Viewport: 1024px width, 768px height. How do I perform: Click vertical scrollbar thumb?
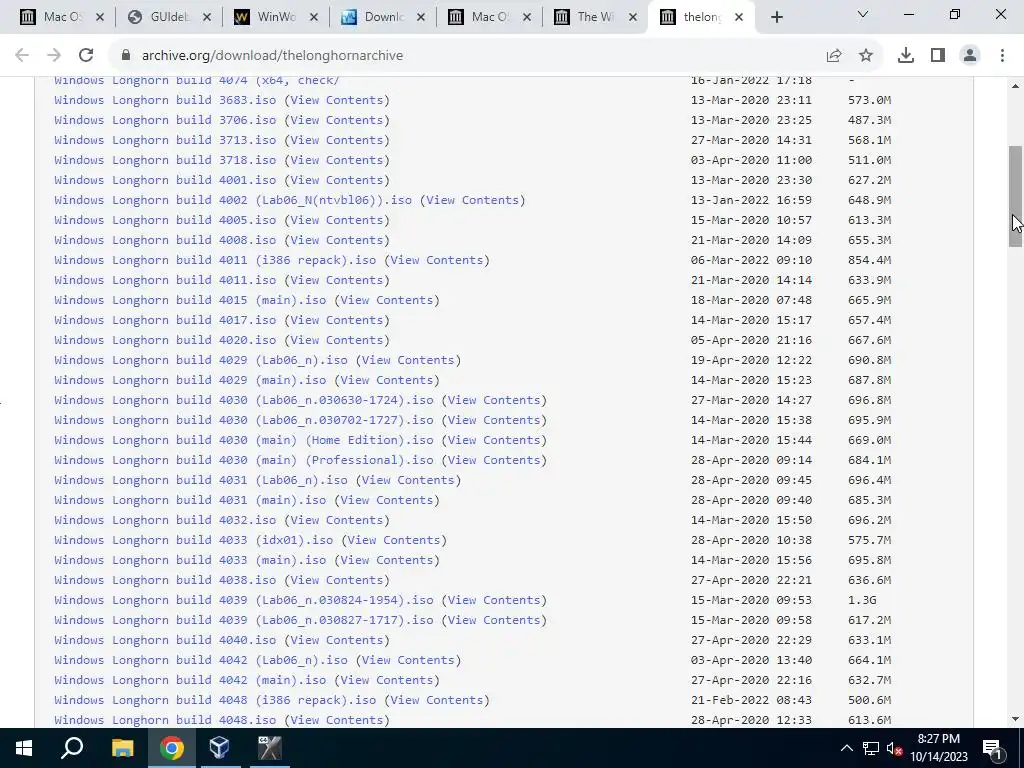[x=1015, y=196]
